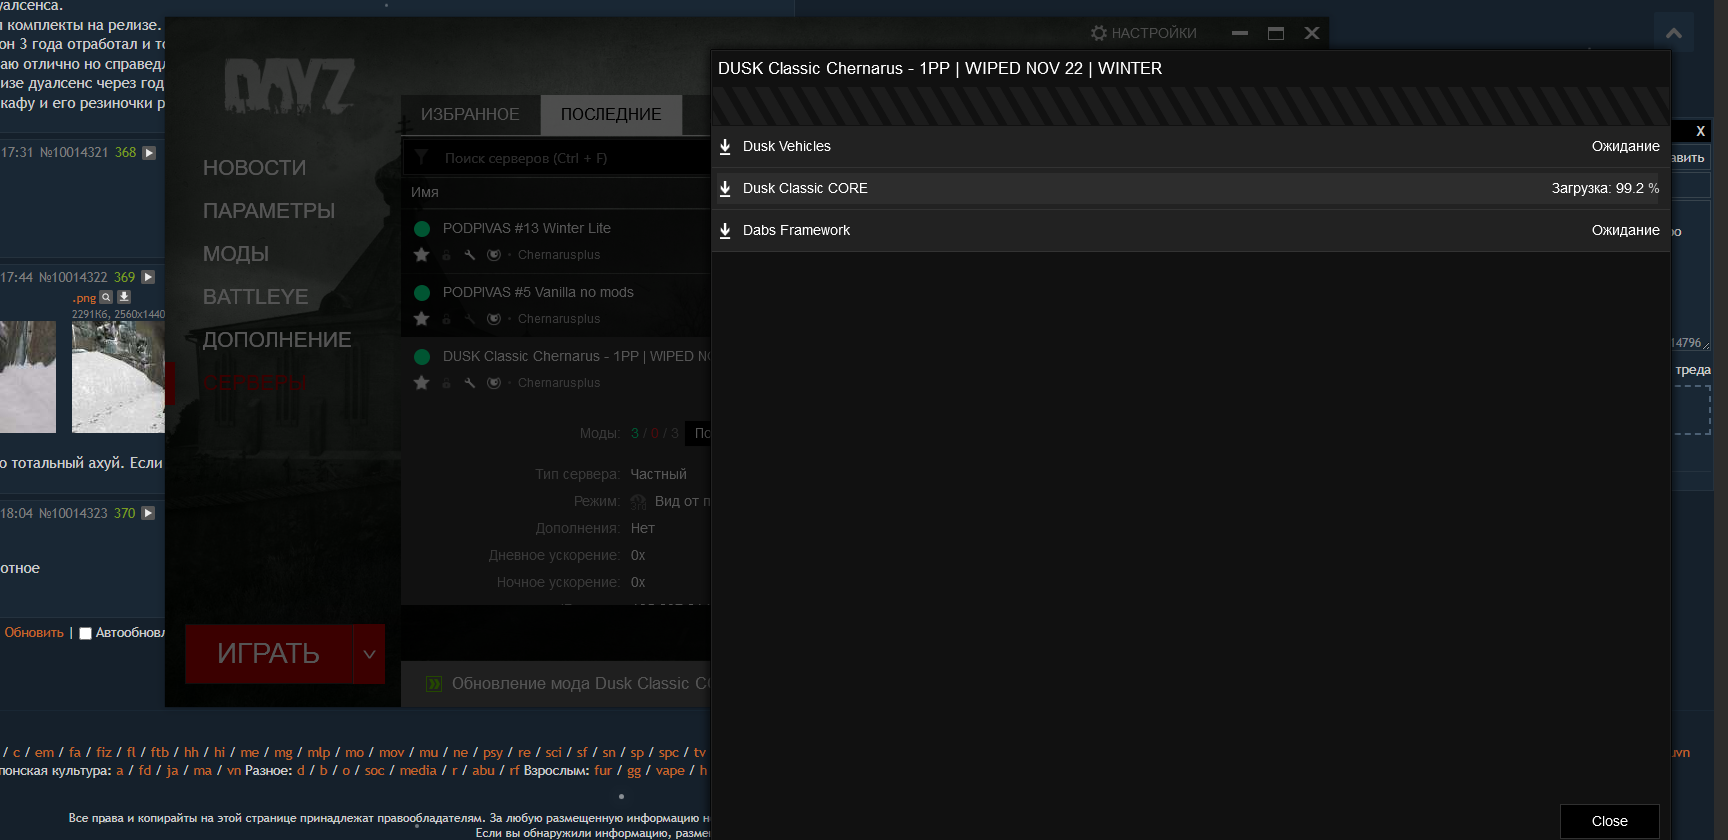This screenshot has width=1728, height=840.
Task: Click the lock icon under DUSK Classic Chernarus
Action: [x=447, y=383]
